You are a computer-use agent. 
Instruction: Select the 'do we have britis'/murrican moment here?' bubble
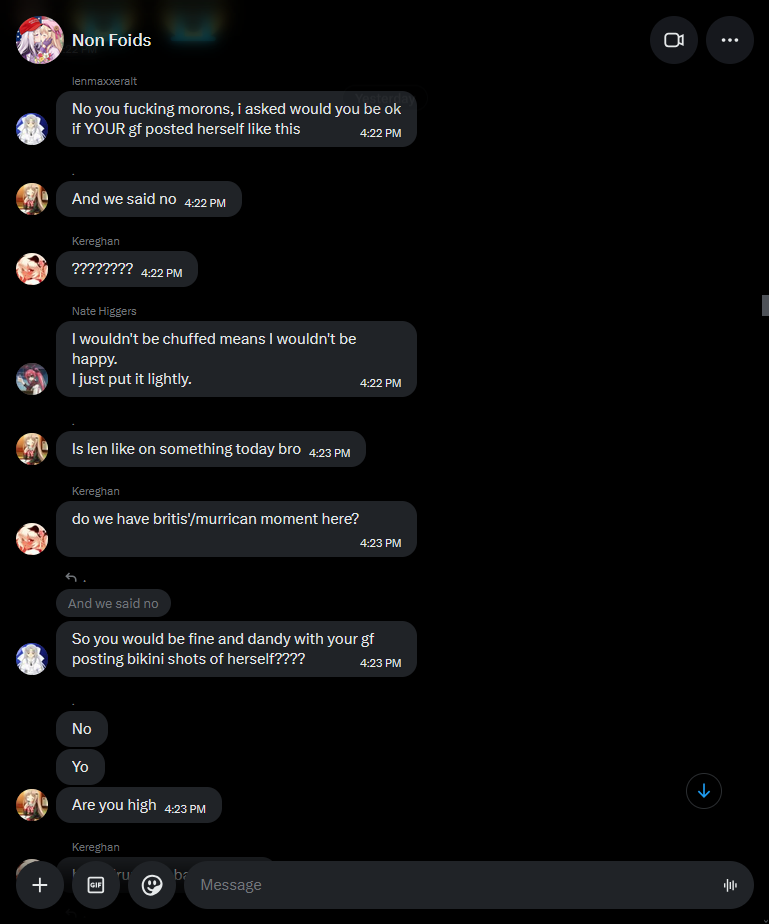click(236, 529)
